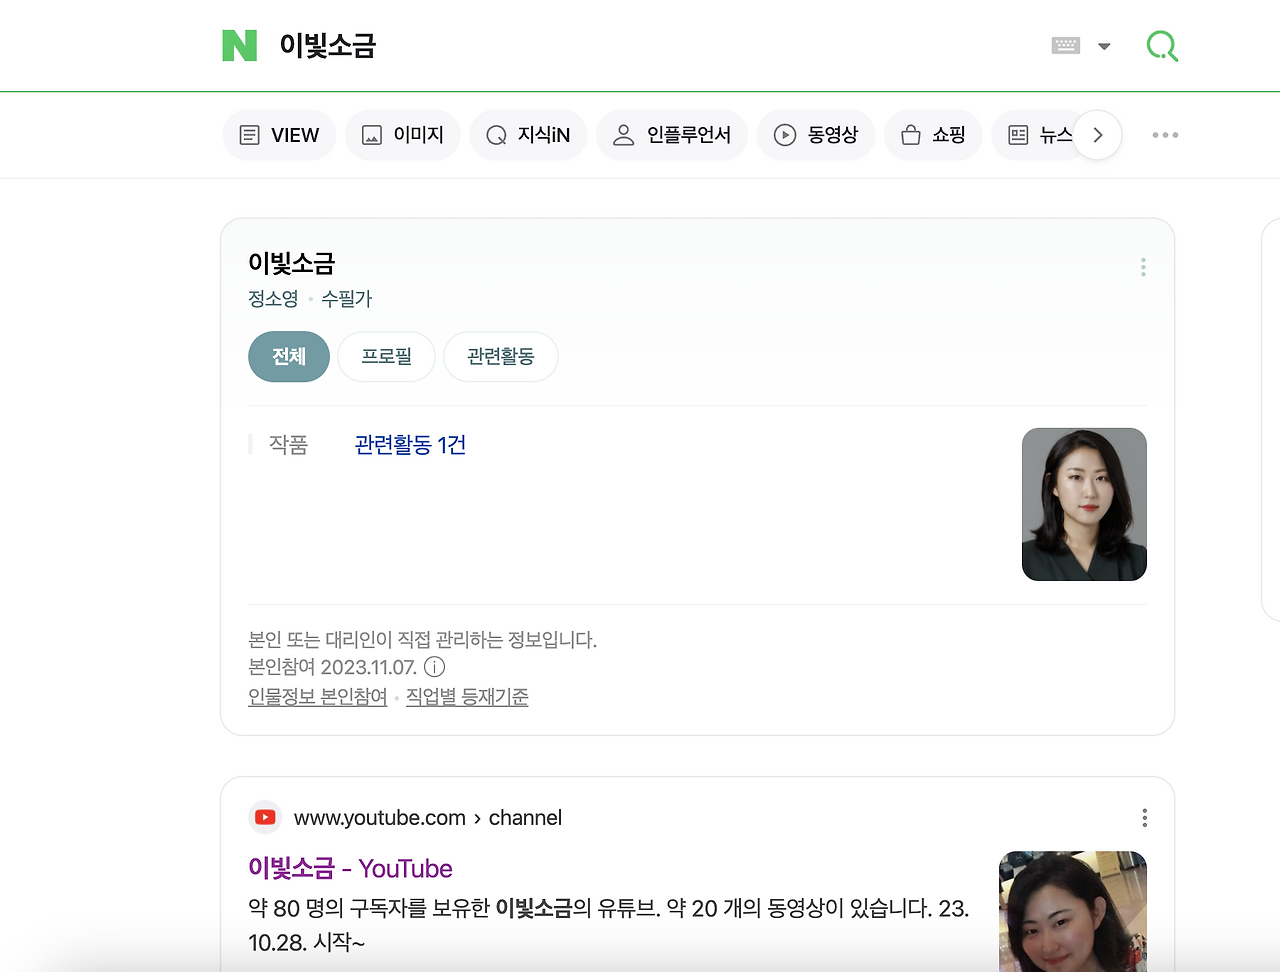Open the 지식iN search section icon

[495, 134]
